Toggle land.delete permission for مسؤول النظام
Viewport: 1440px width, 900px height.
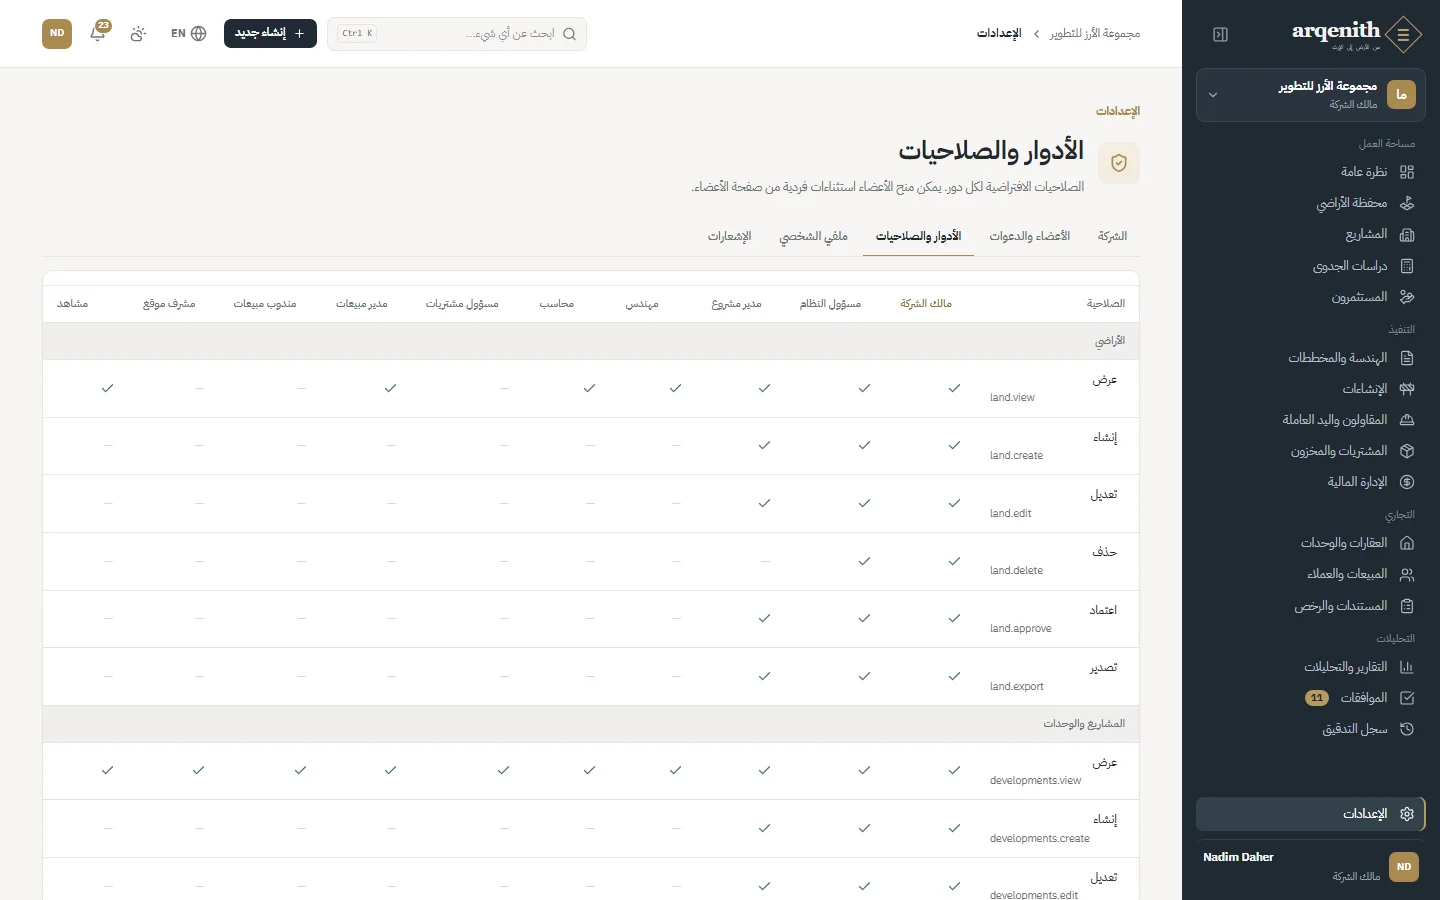point(864,561)
